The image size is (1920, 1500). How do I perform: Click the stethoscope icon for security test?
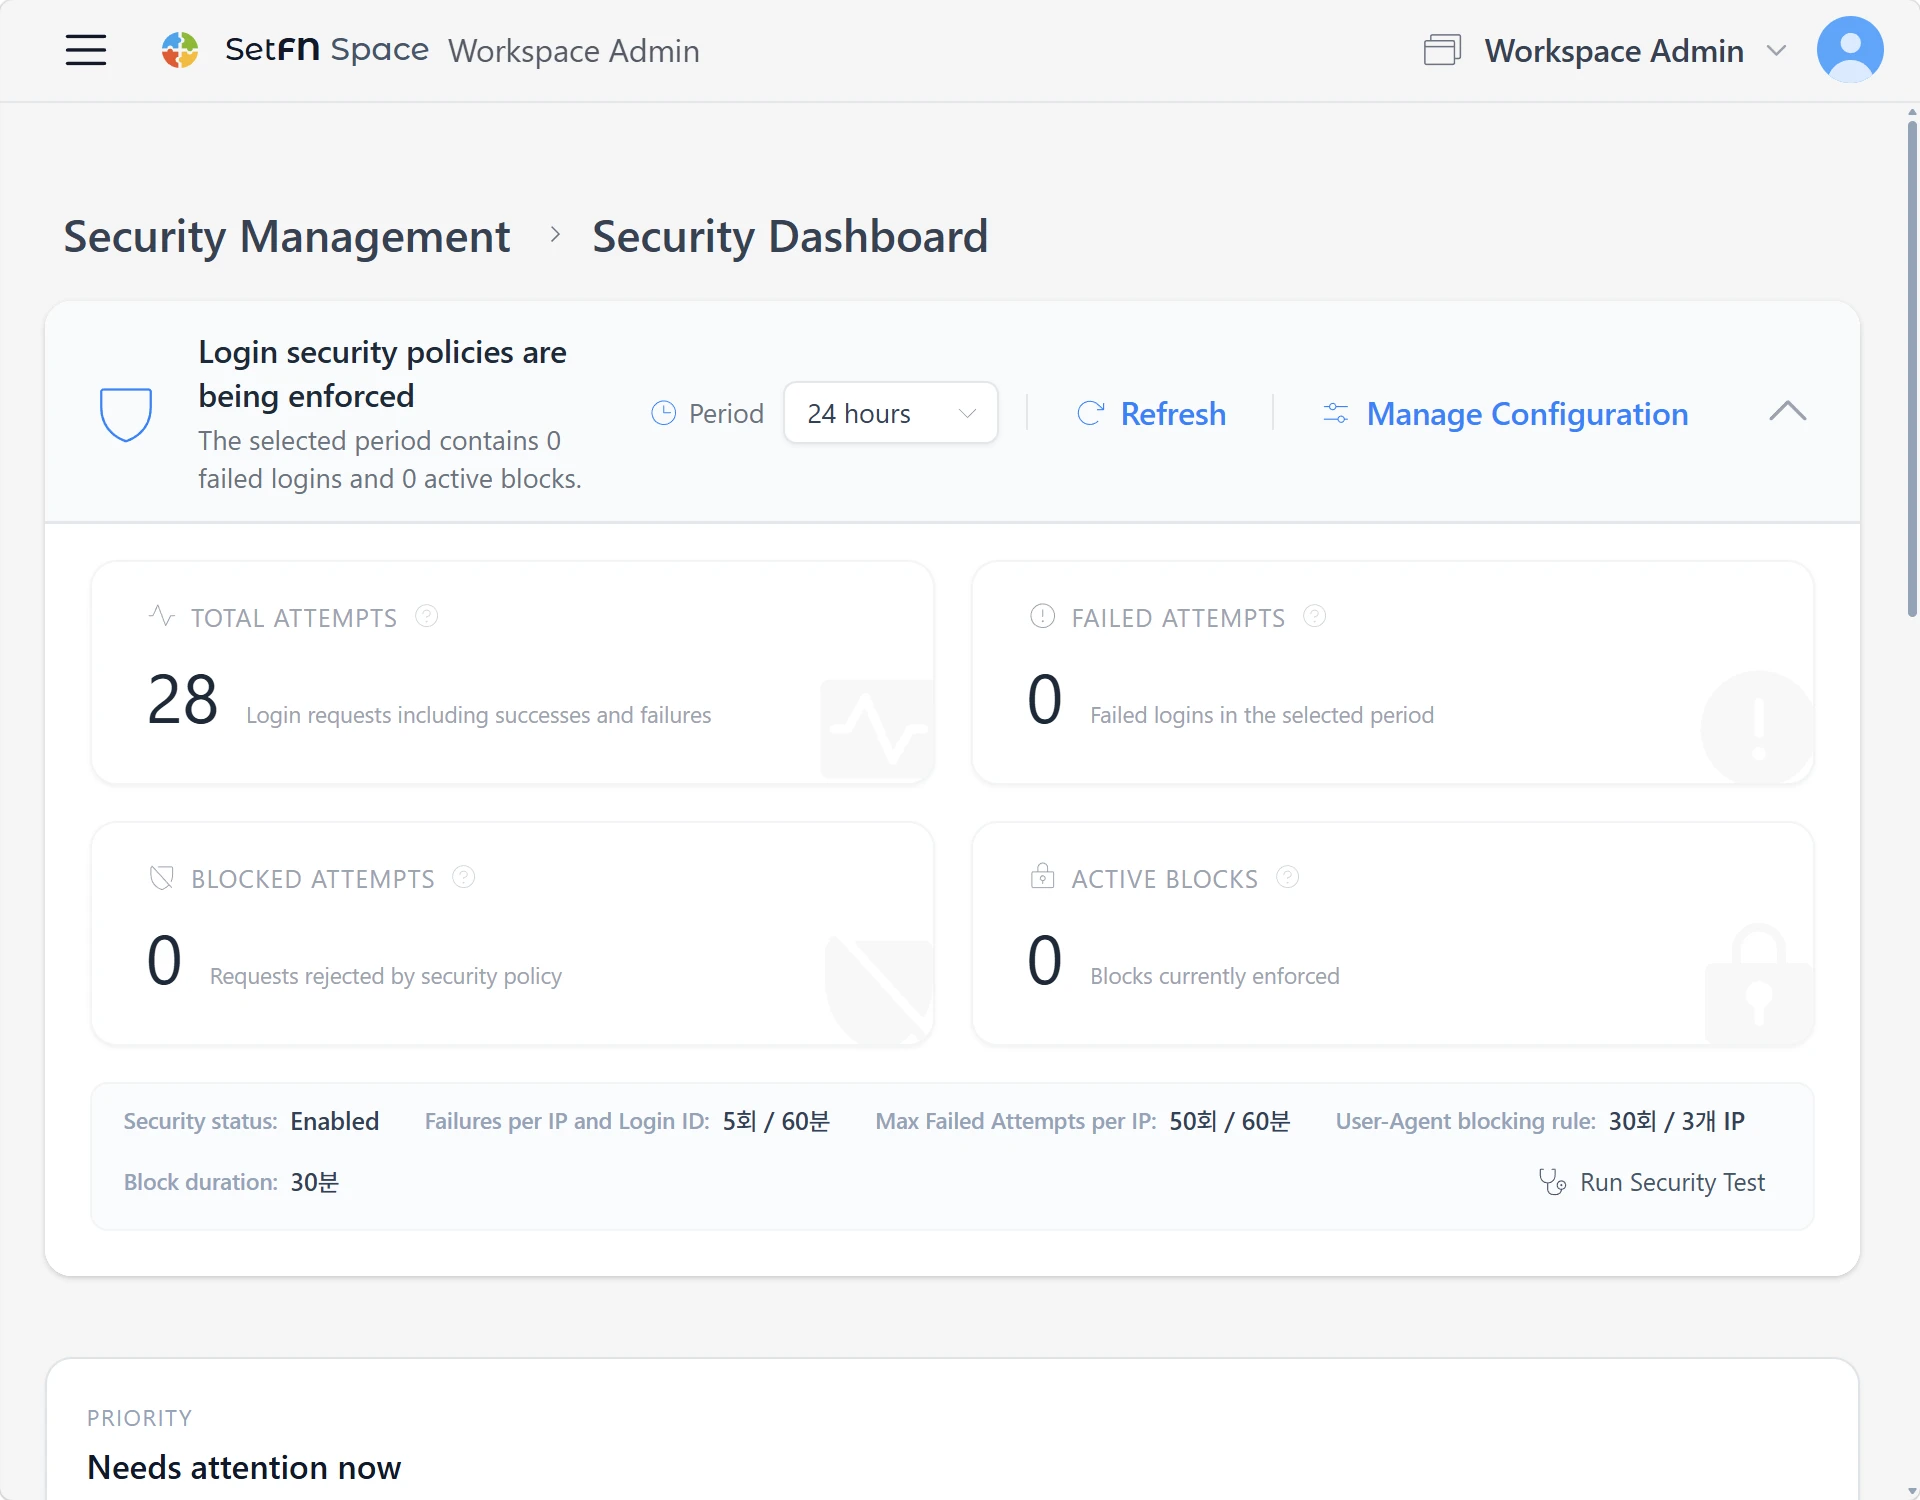[1552, 1182]
